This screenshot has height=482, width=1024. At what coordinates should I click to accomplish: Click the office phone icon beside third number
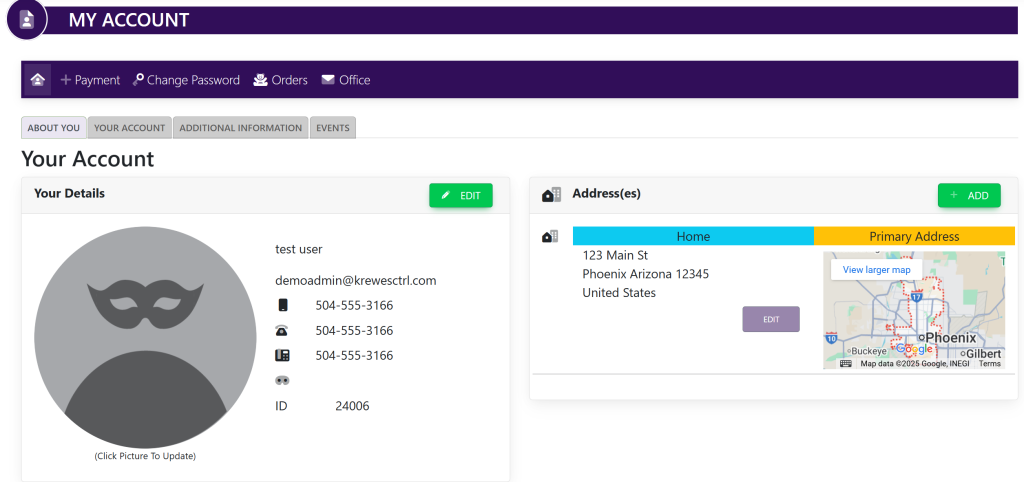(x=282, y=355)
